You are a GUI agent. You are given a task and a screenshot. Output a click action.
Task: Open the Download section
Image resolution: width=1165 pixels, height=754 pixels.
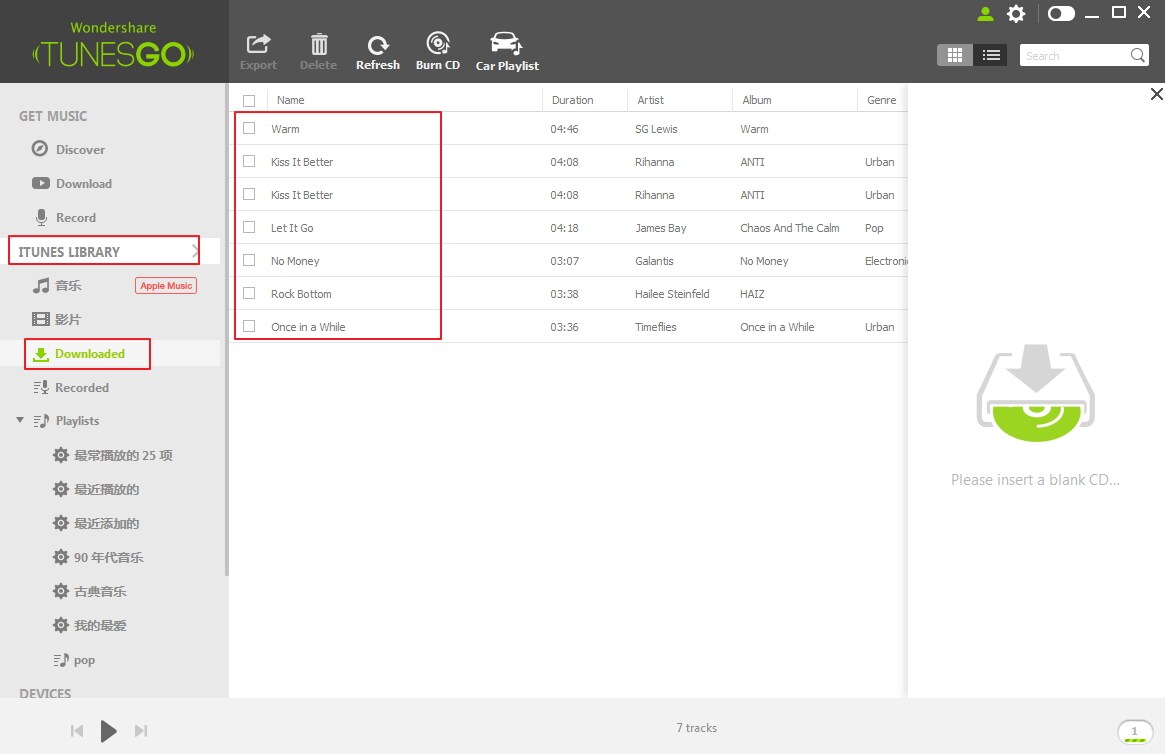(x=71, y=183)
